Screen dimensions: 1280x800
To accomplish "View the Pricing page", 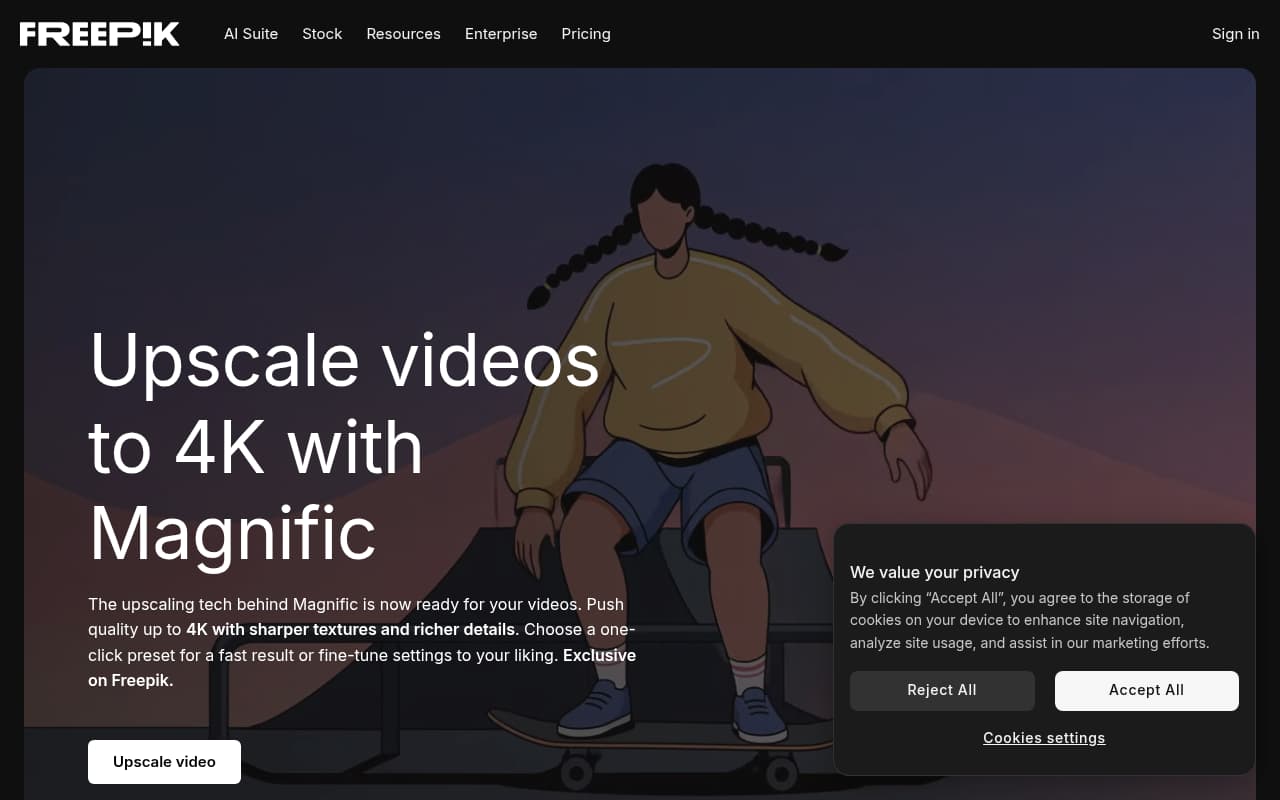I will (586, 33).
